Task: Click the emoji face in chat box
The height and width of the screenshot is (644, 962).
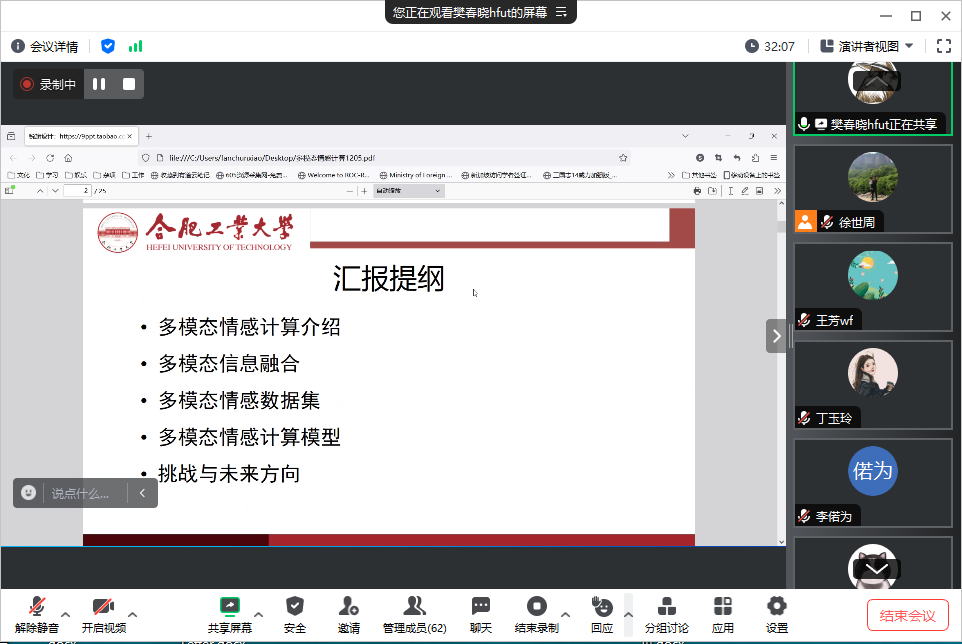Action: pyautogui.click(x=29, y=493)
